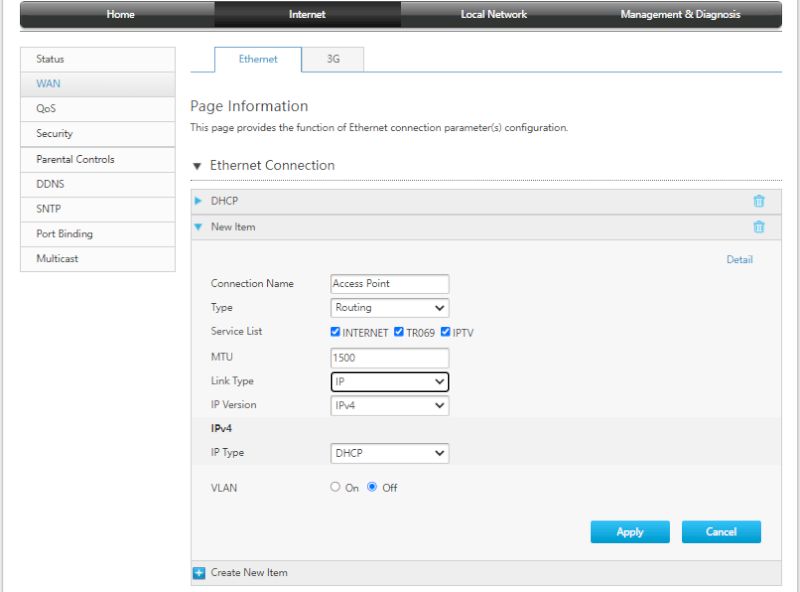Open the Link Type dropdown
Image resolution: width=800 pixels, height=592 pixels.
pyautogui.click(x=389, y=382)
